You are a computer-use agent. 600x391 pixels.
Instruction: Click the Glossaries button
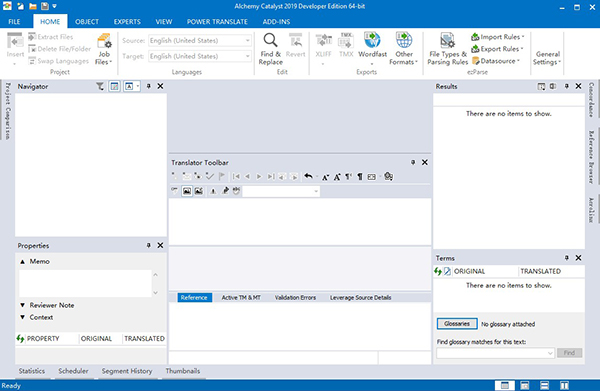tap(457, 324)
